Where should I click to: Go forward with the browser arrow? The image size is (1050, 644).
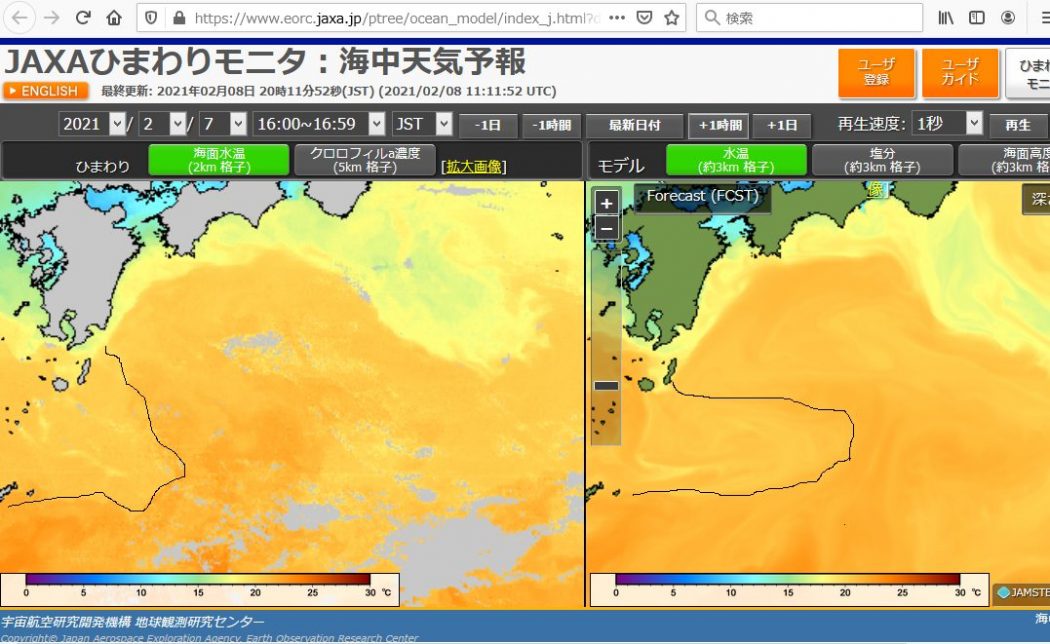(52, 18)
